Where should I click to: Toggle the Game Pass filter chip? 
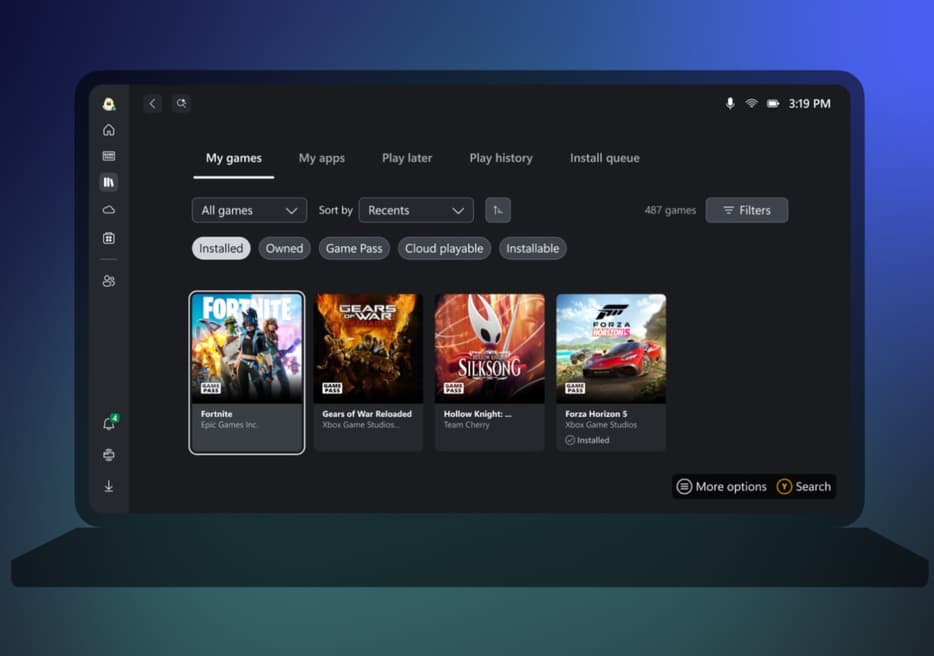[354, 248]
